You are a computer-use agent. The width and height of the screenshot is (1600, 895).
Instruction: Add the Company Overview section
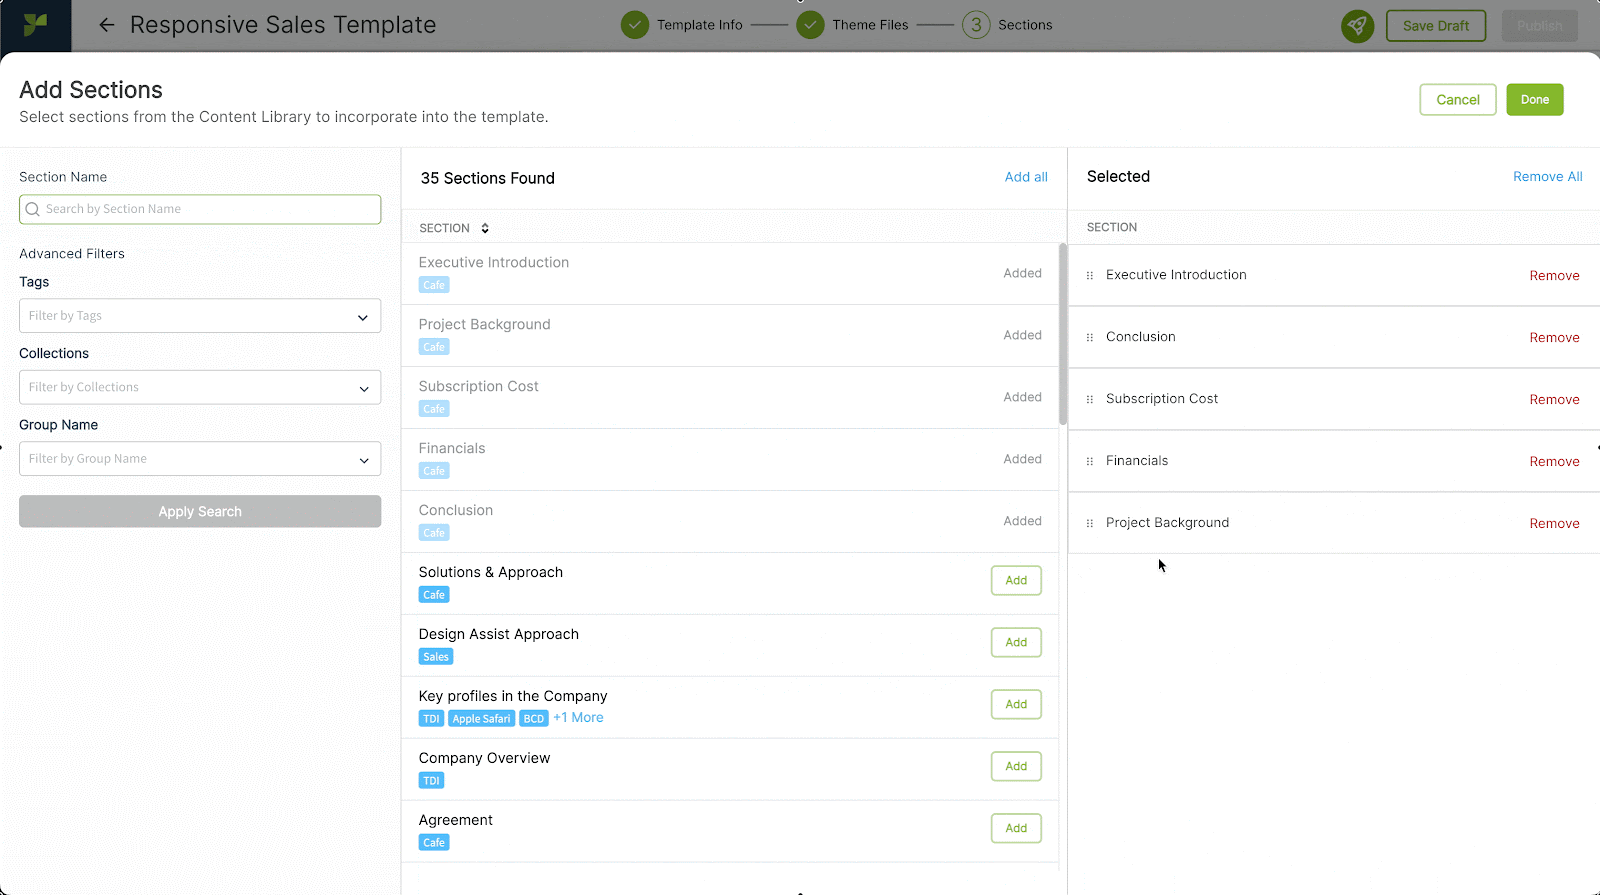click(x=1016, y=767)
